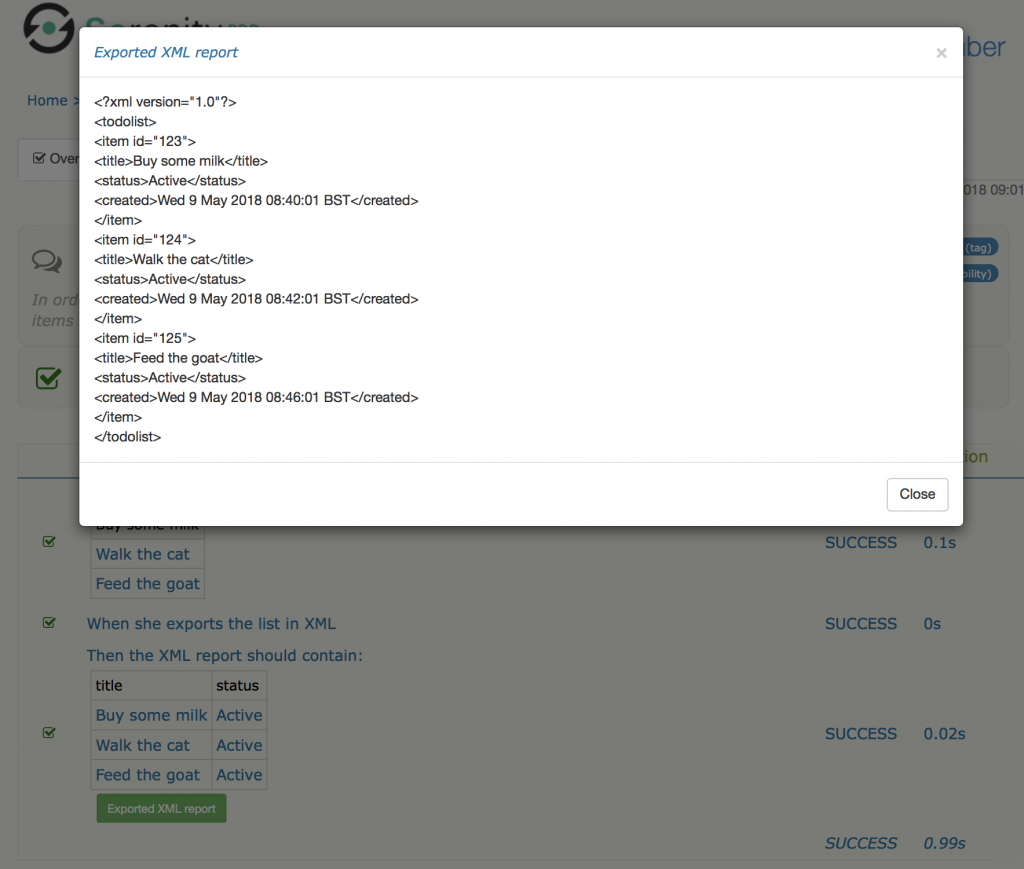Click the check icon beside 'When she exports the list'

(x=49, y=623)
